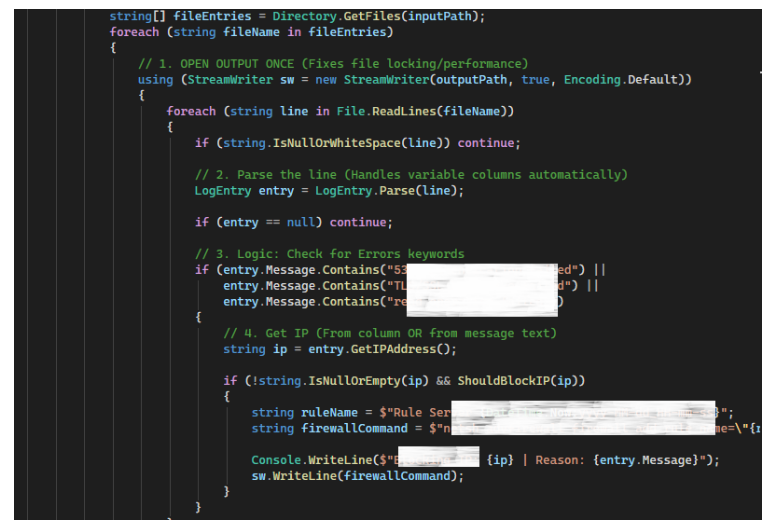This screenshot has width=772, height=526.
Task: Click 'entry.Message.Contains("re' on the third condition line
Action: [315, 302]
